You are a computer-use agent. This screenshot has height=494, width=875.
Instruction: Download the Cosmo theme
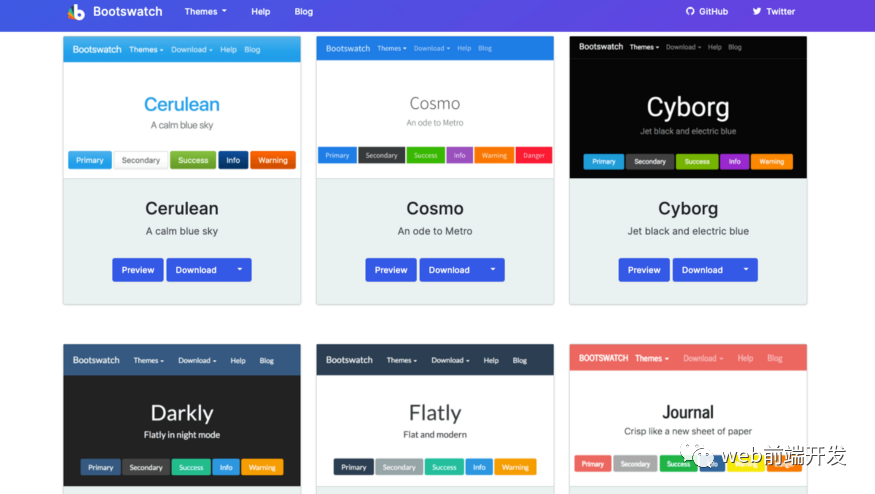(x=450, y=270)
